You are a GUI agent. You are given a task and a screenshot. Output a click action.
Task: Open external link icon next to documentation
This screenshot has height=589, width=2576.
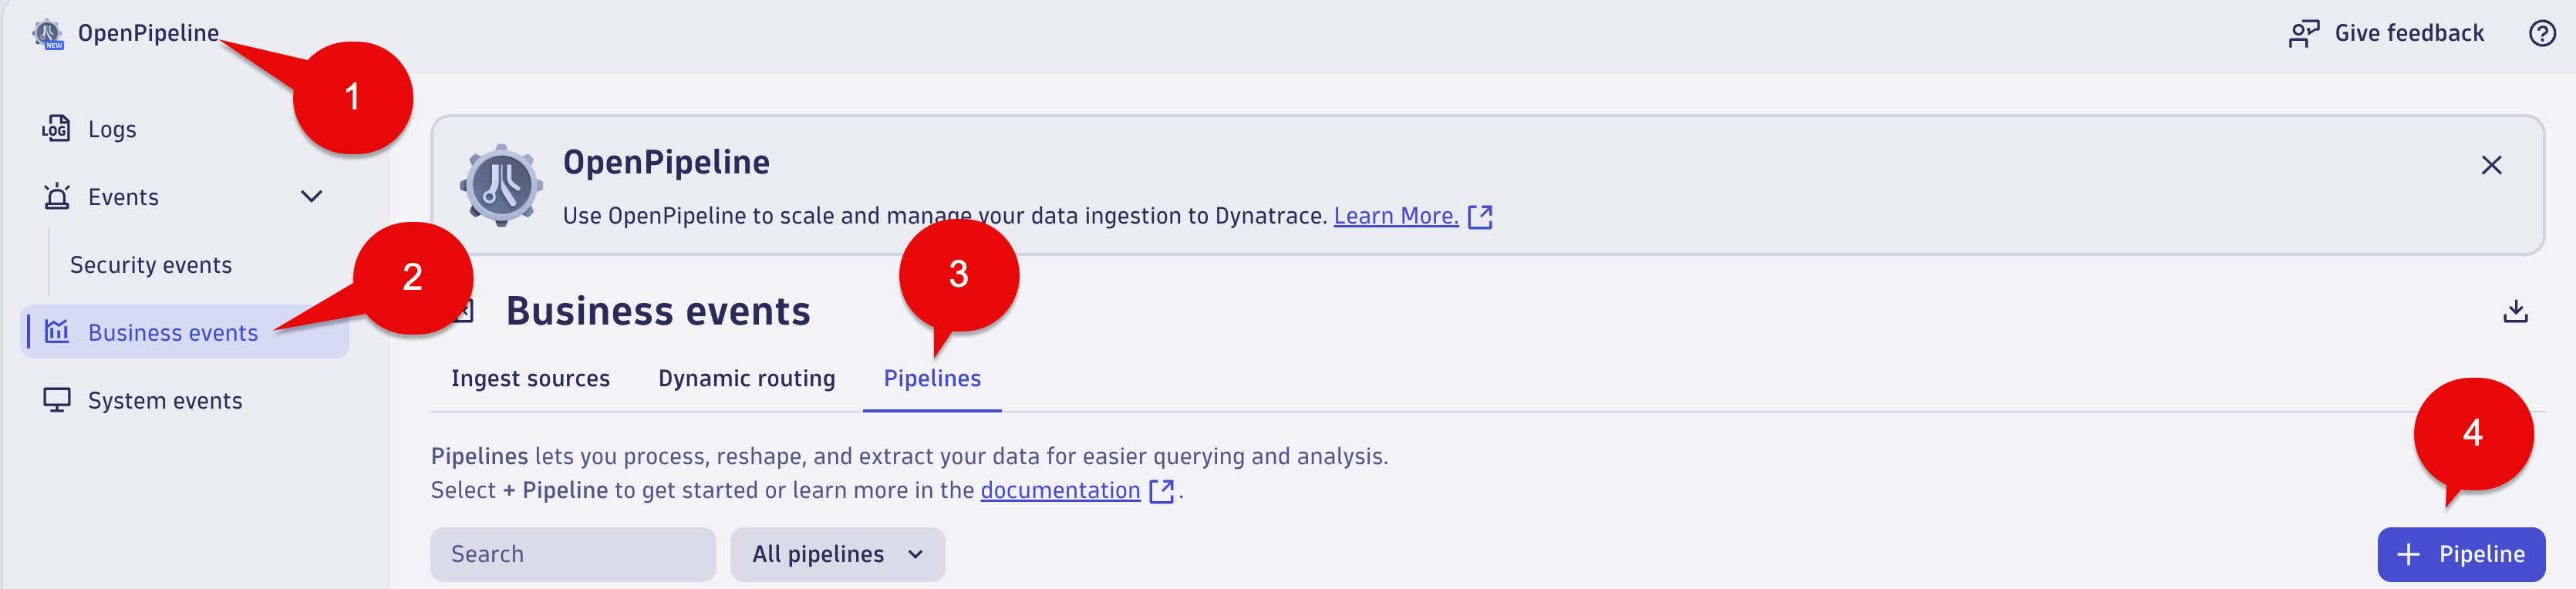(x=1161, y=491)
